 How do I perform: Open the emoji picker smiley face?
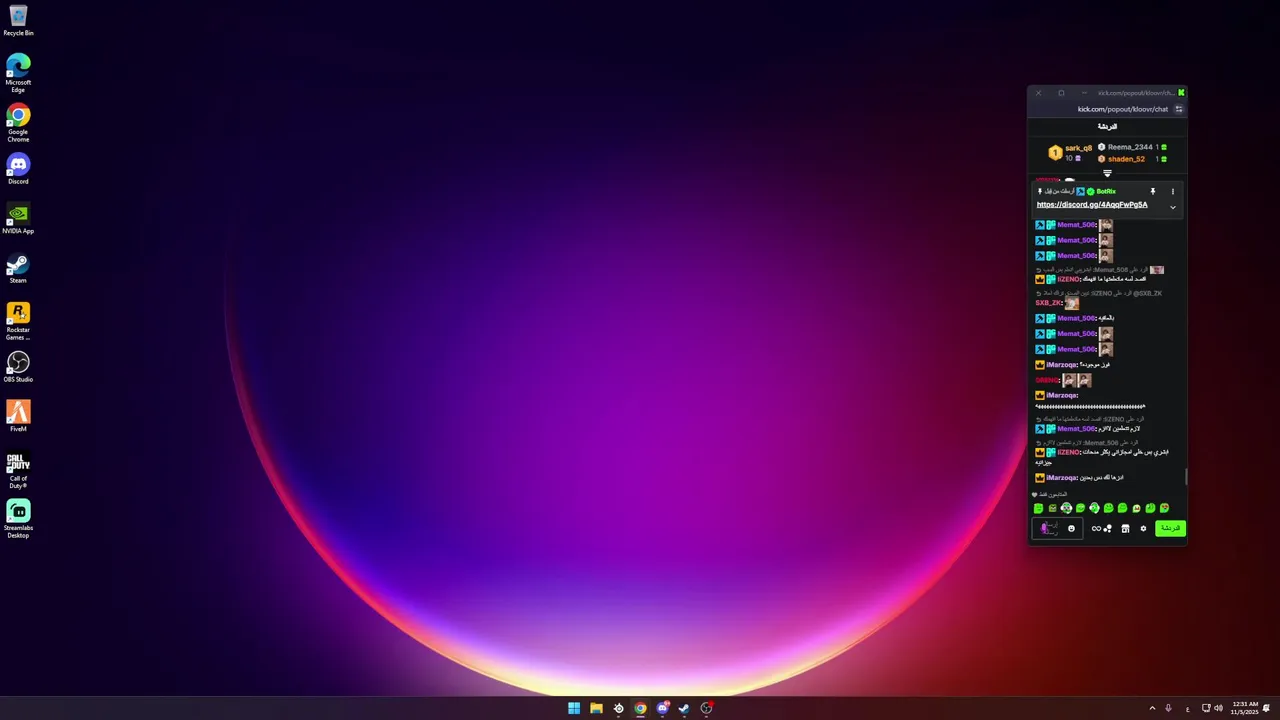coord(1071,528)
